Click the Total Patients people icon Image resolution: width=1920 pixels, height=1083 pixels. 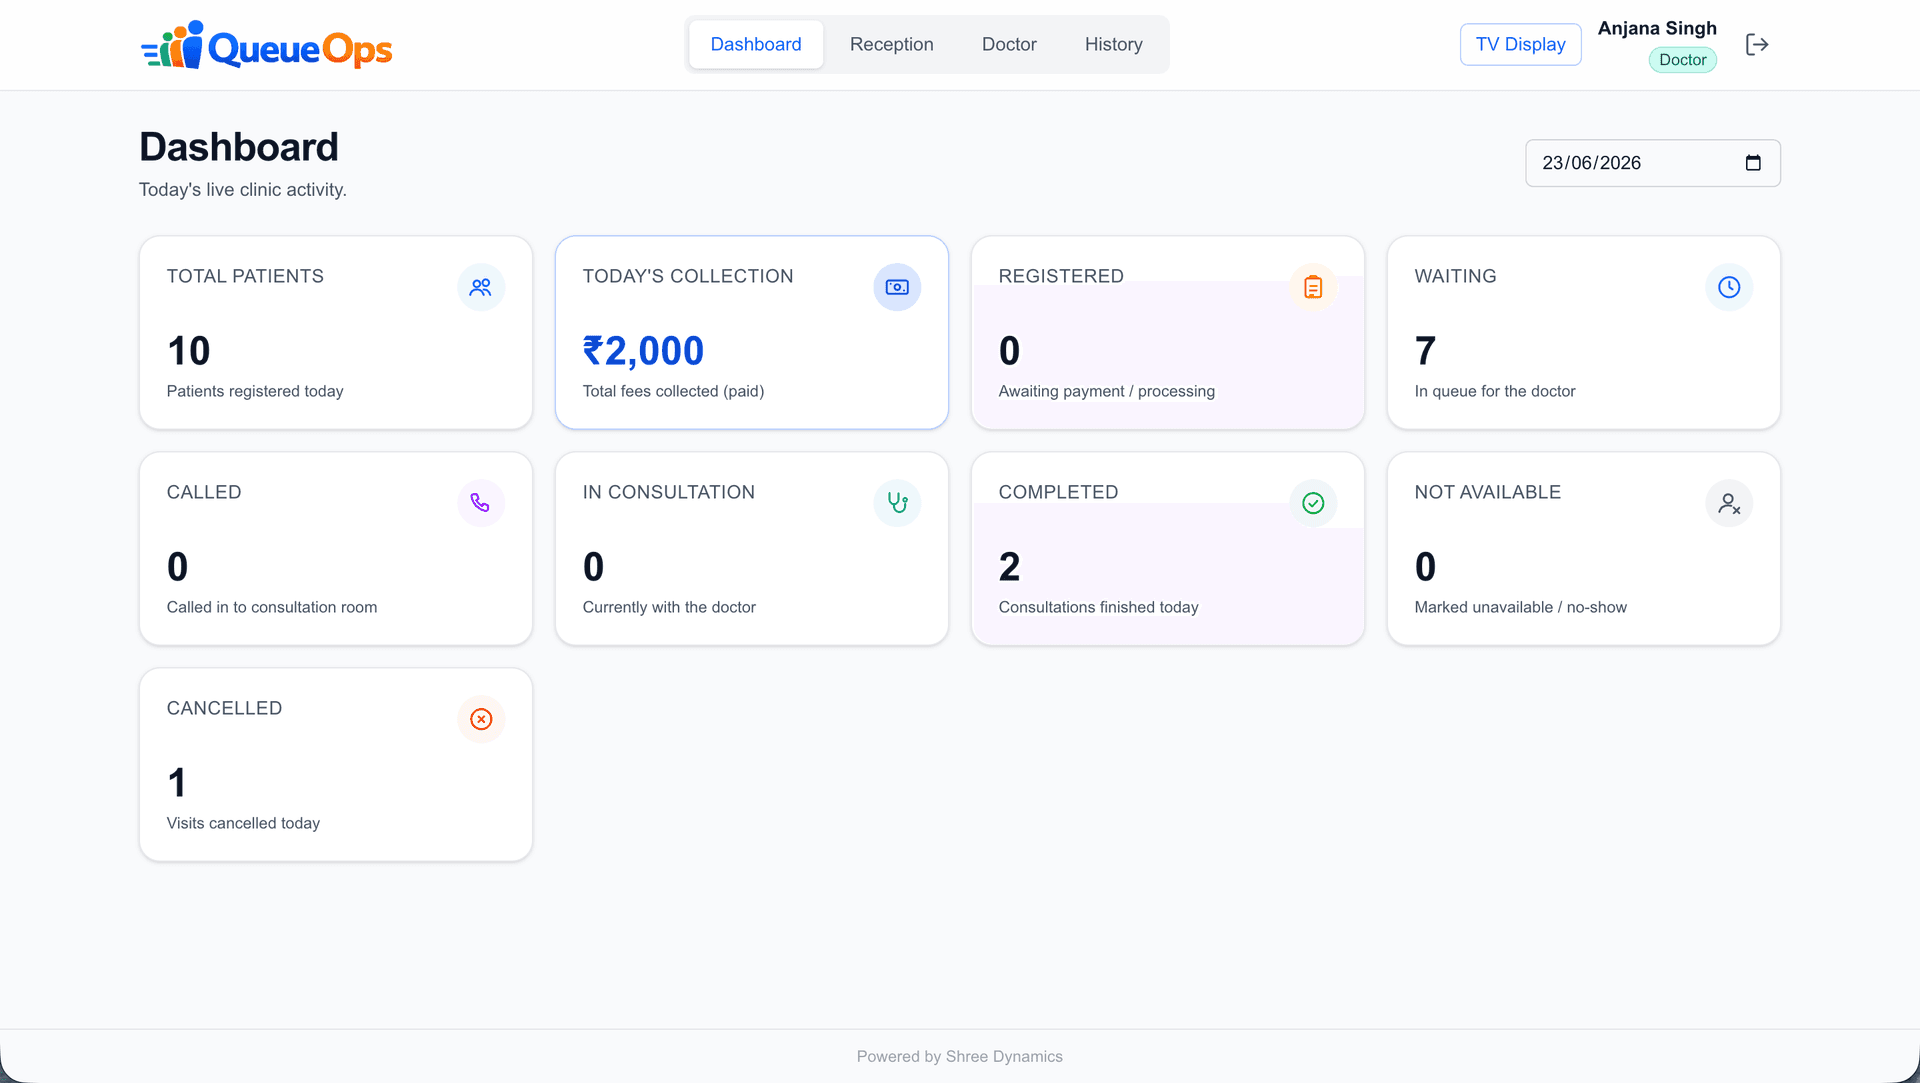tap(481, 287)
